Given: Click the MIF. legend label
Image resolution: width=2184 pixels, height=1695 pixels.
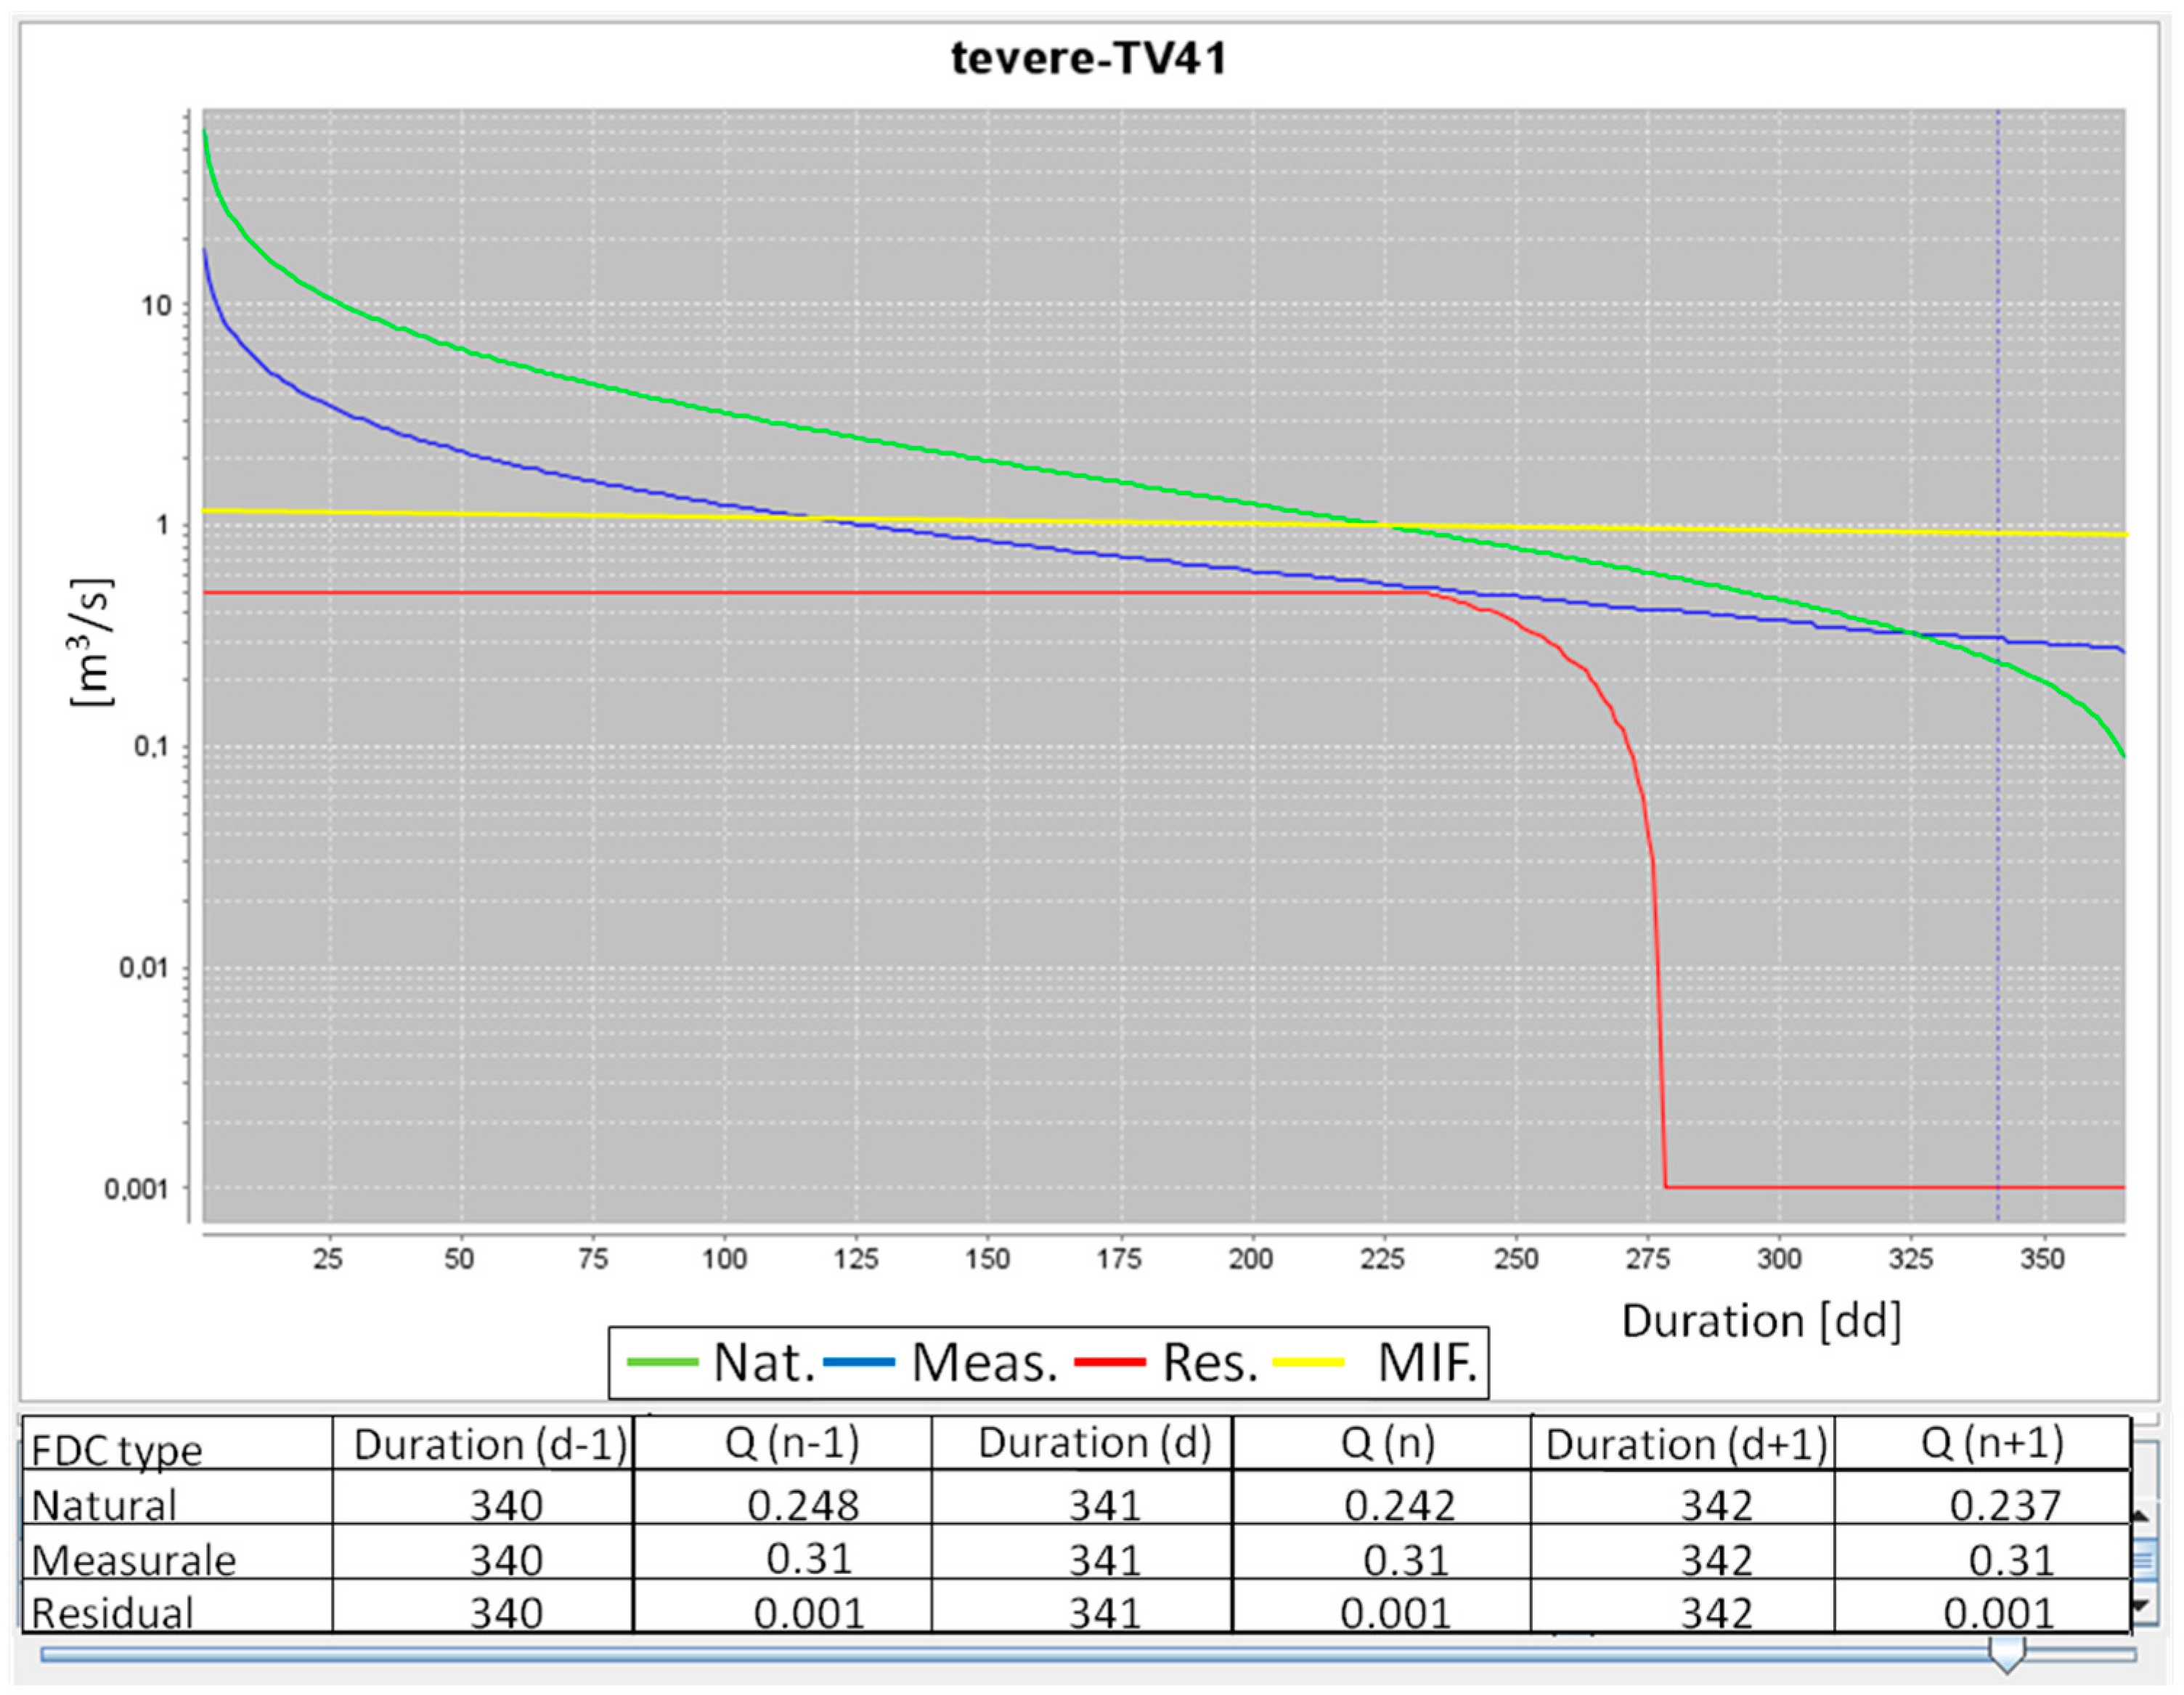Looking at the screenshot, I should [x=1427, y=1362].
